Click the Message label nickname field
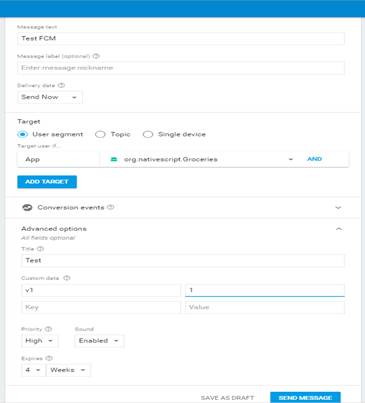 [x=181, y=68]
